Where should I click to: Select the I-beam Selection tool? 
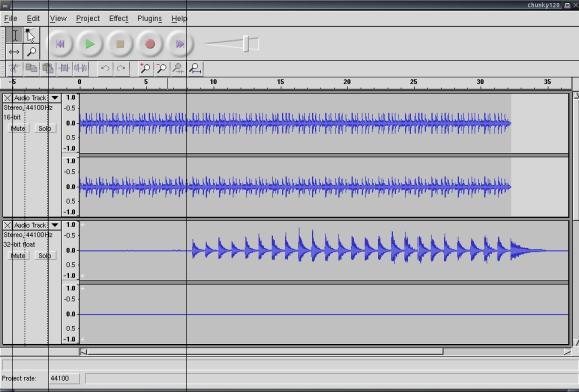[x=14, y=35]
